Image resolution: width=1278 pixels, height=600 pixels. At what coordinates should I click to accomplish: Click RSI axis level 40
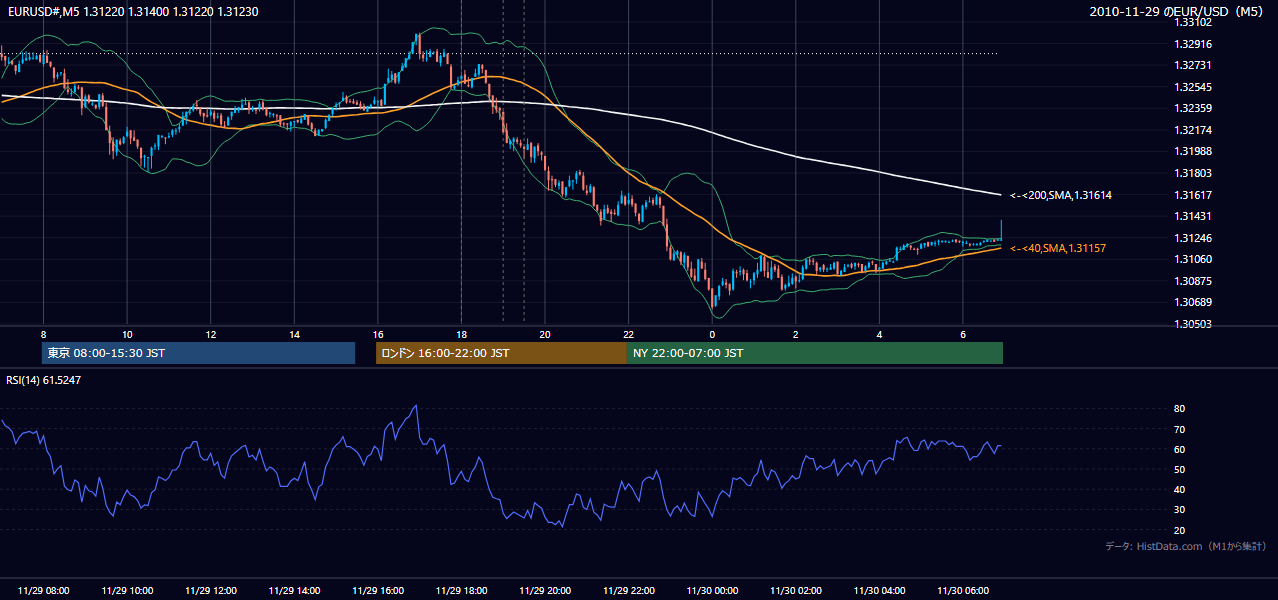pos(1179,489)
